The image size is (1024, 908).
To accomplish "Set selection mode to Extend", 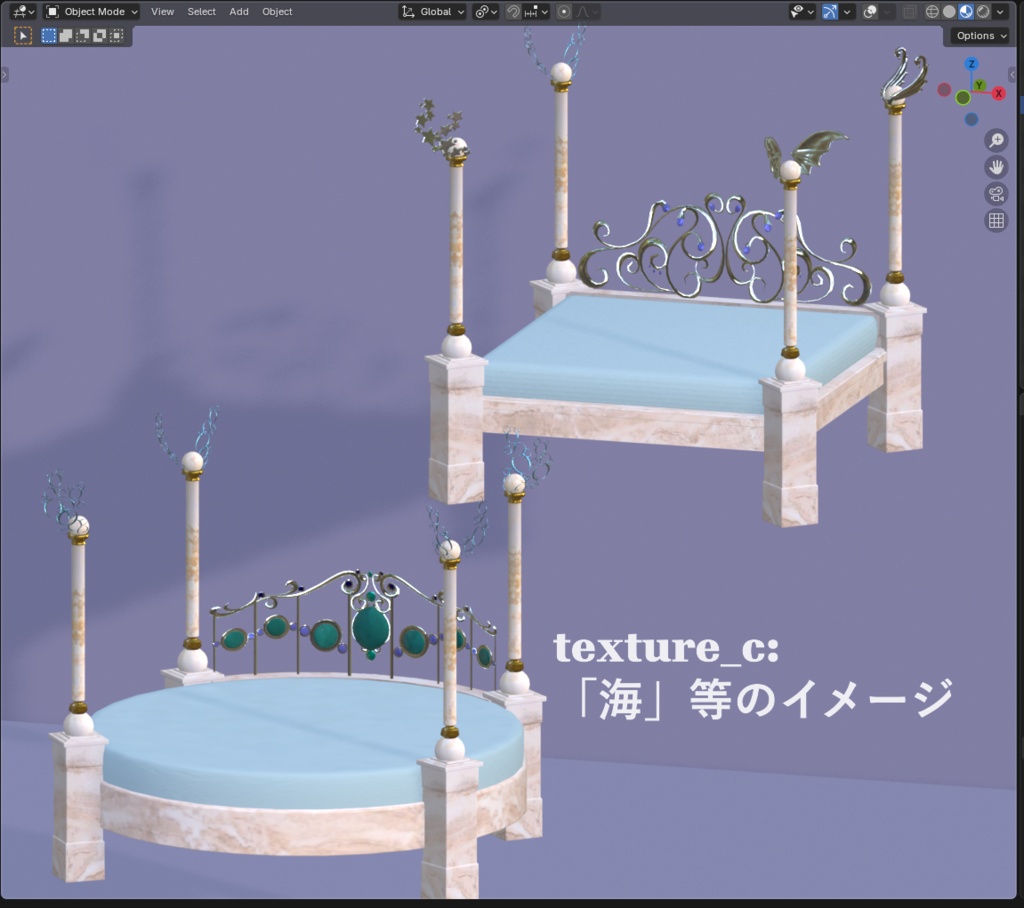I will (x=64, y=35).
